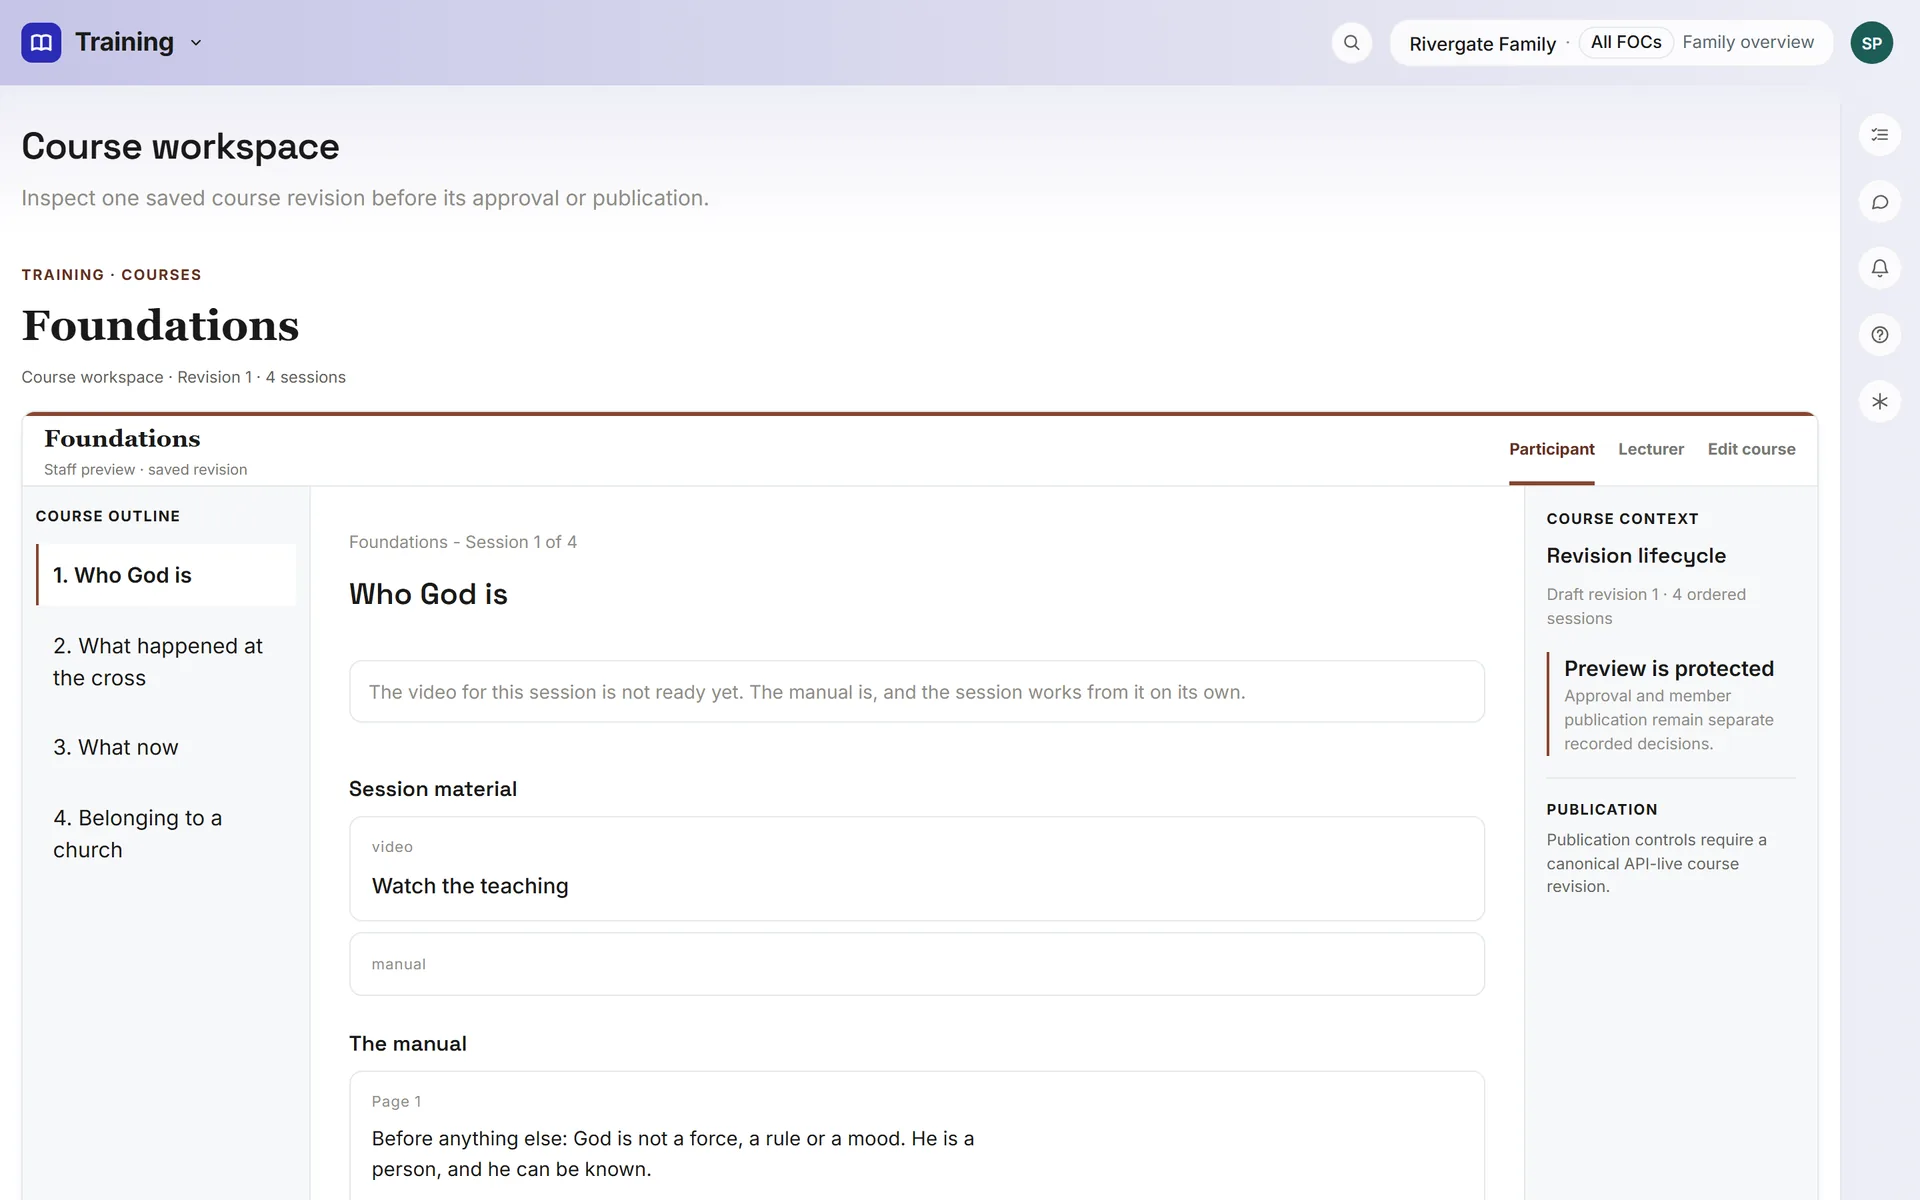The image size is (1920, 1200).
Task: Switch to the Lecturer tab
Action: click(x=1651, y=449)
